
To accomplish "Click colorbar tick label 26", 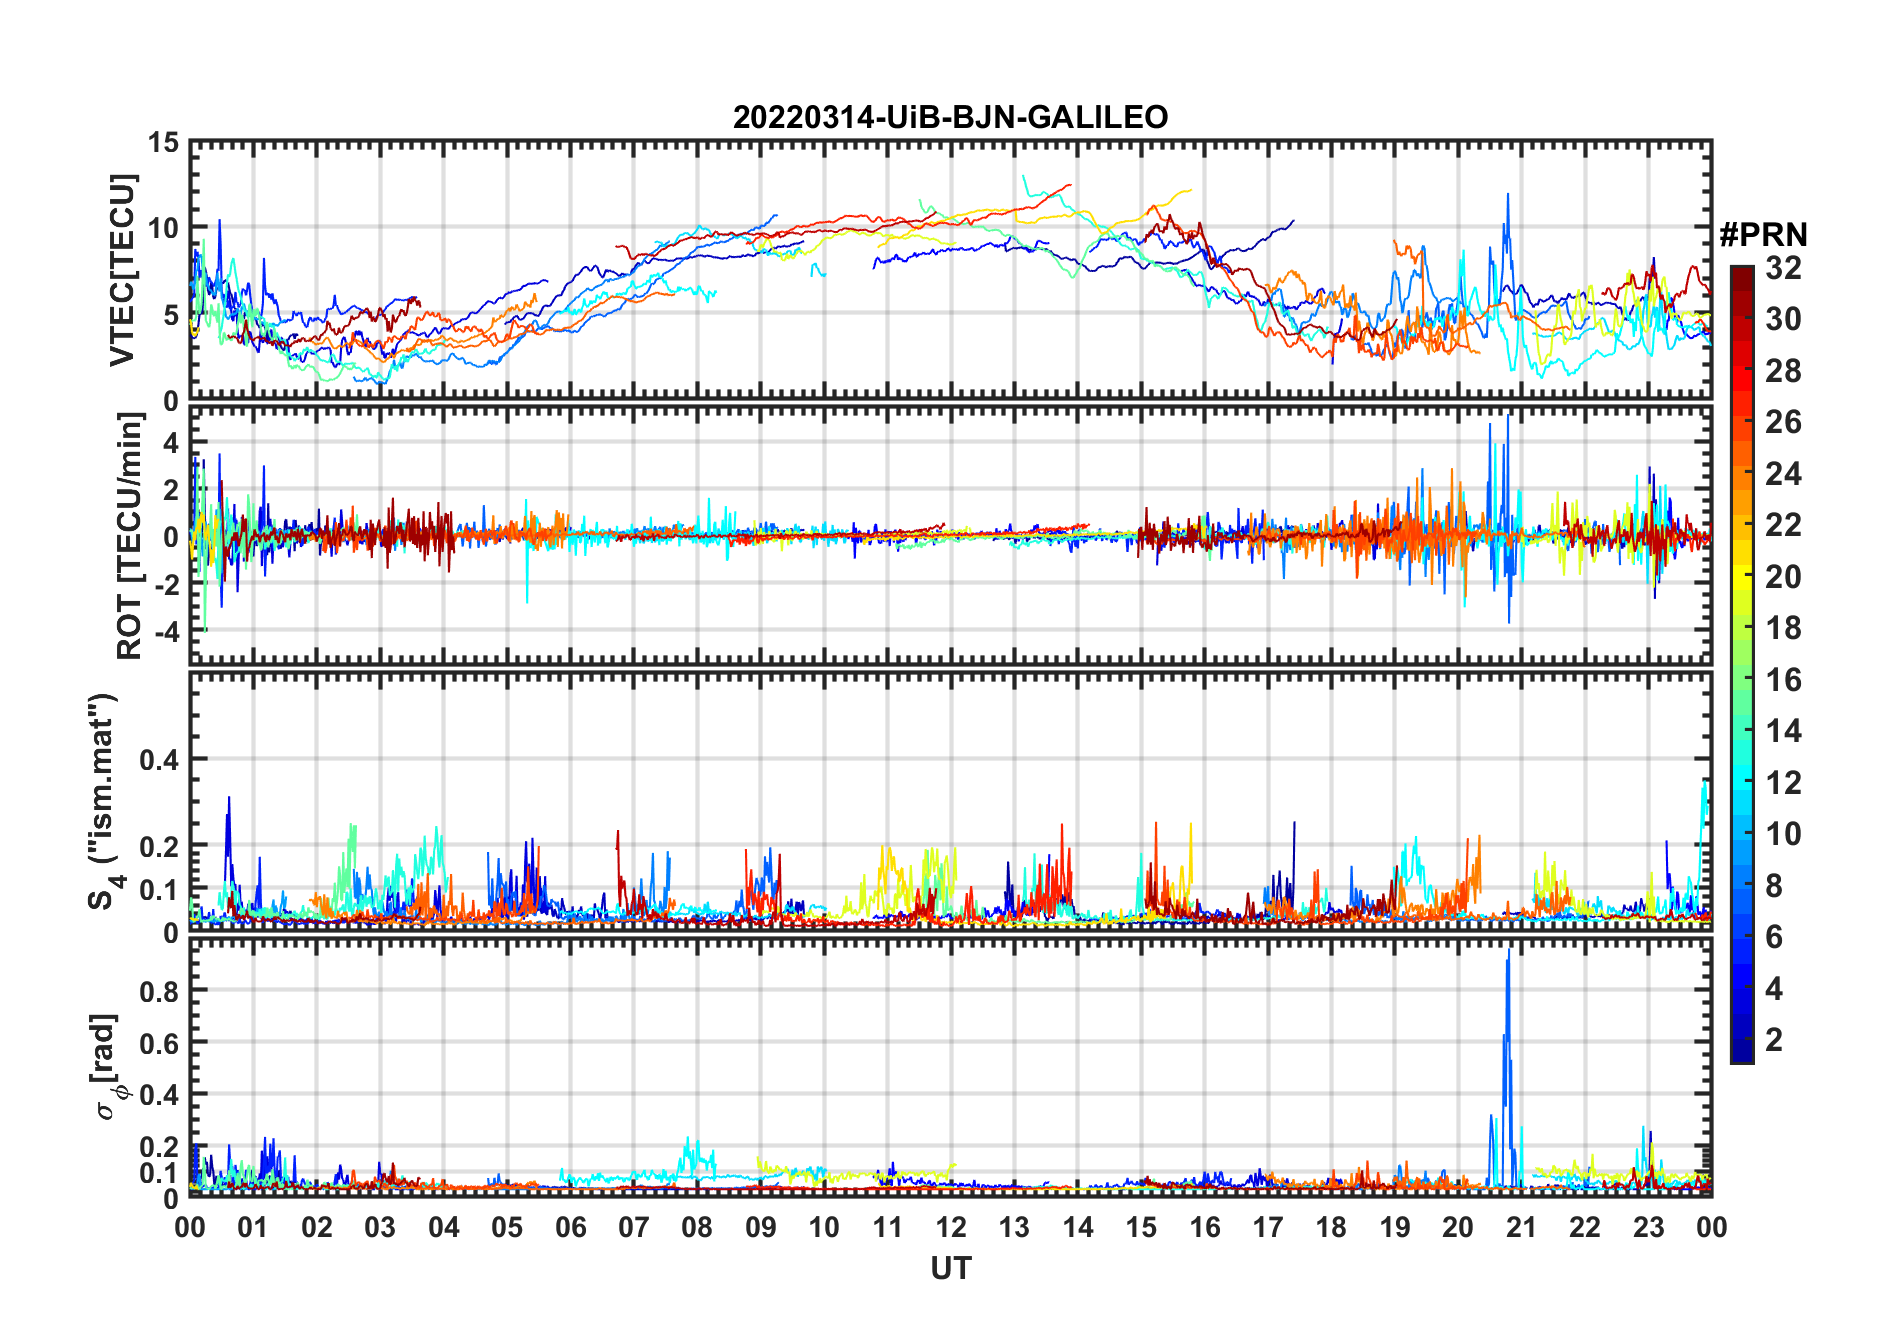I will 1783,422.
